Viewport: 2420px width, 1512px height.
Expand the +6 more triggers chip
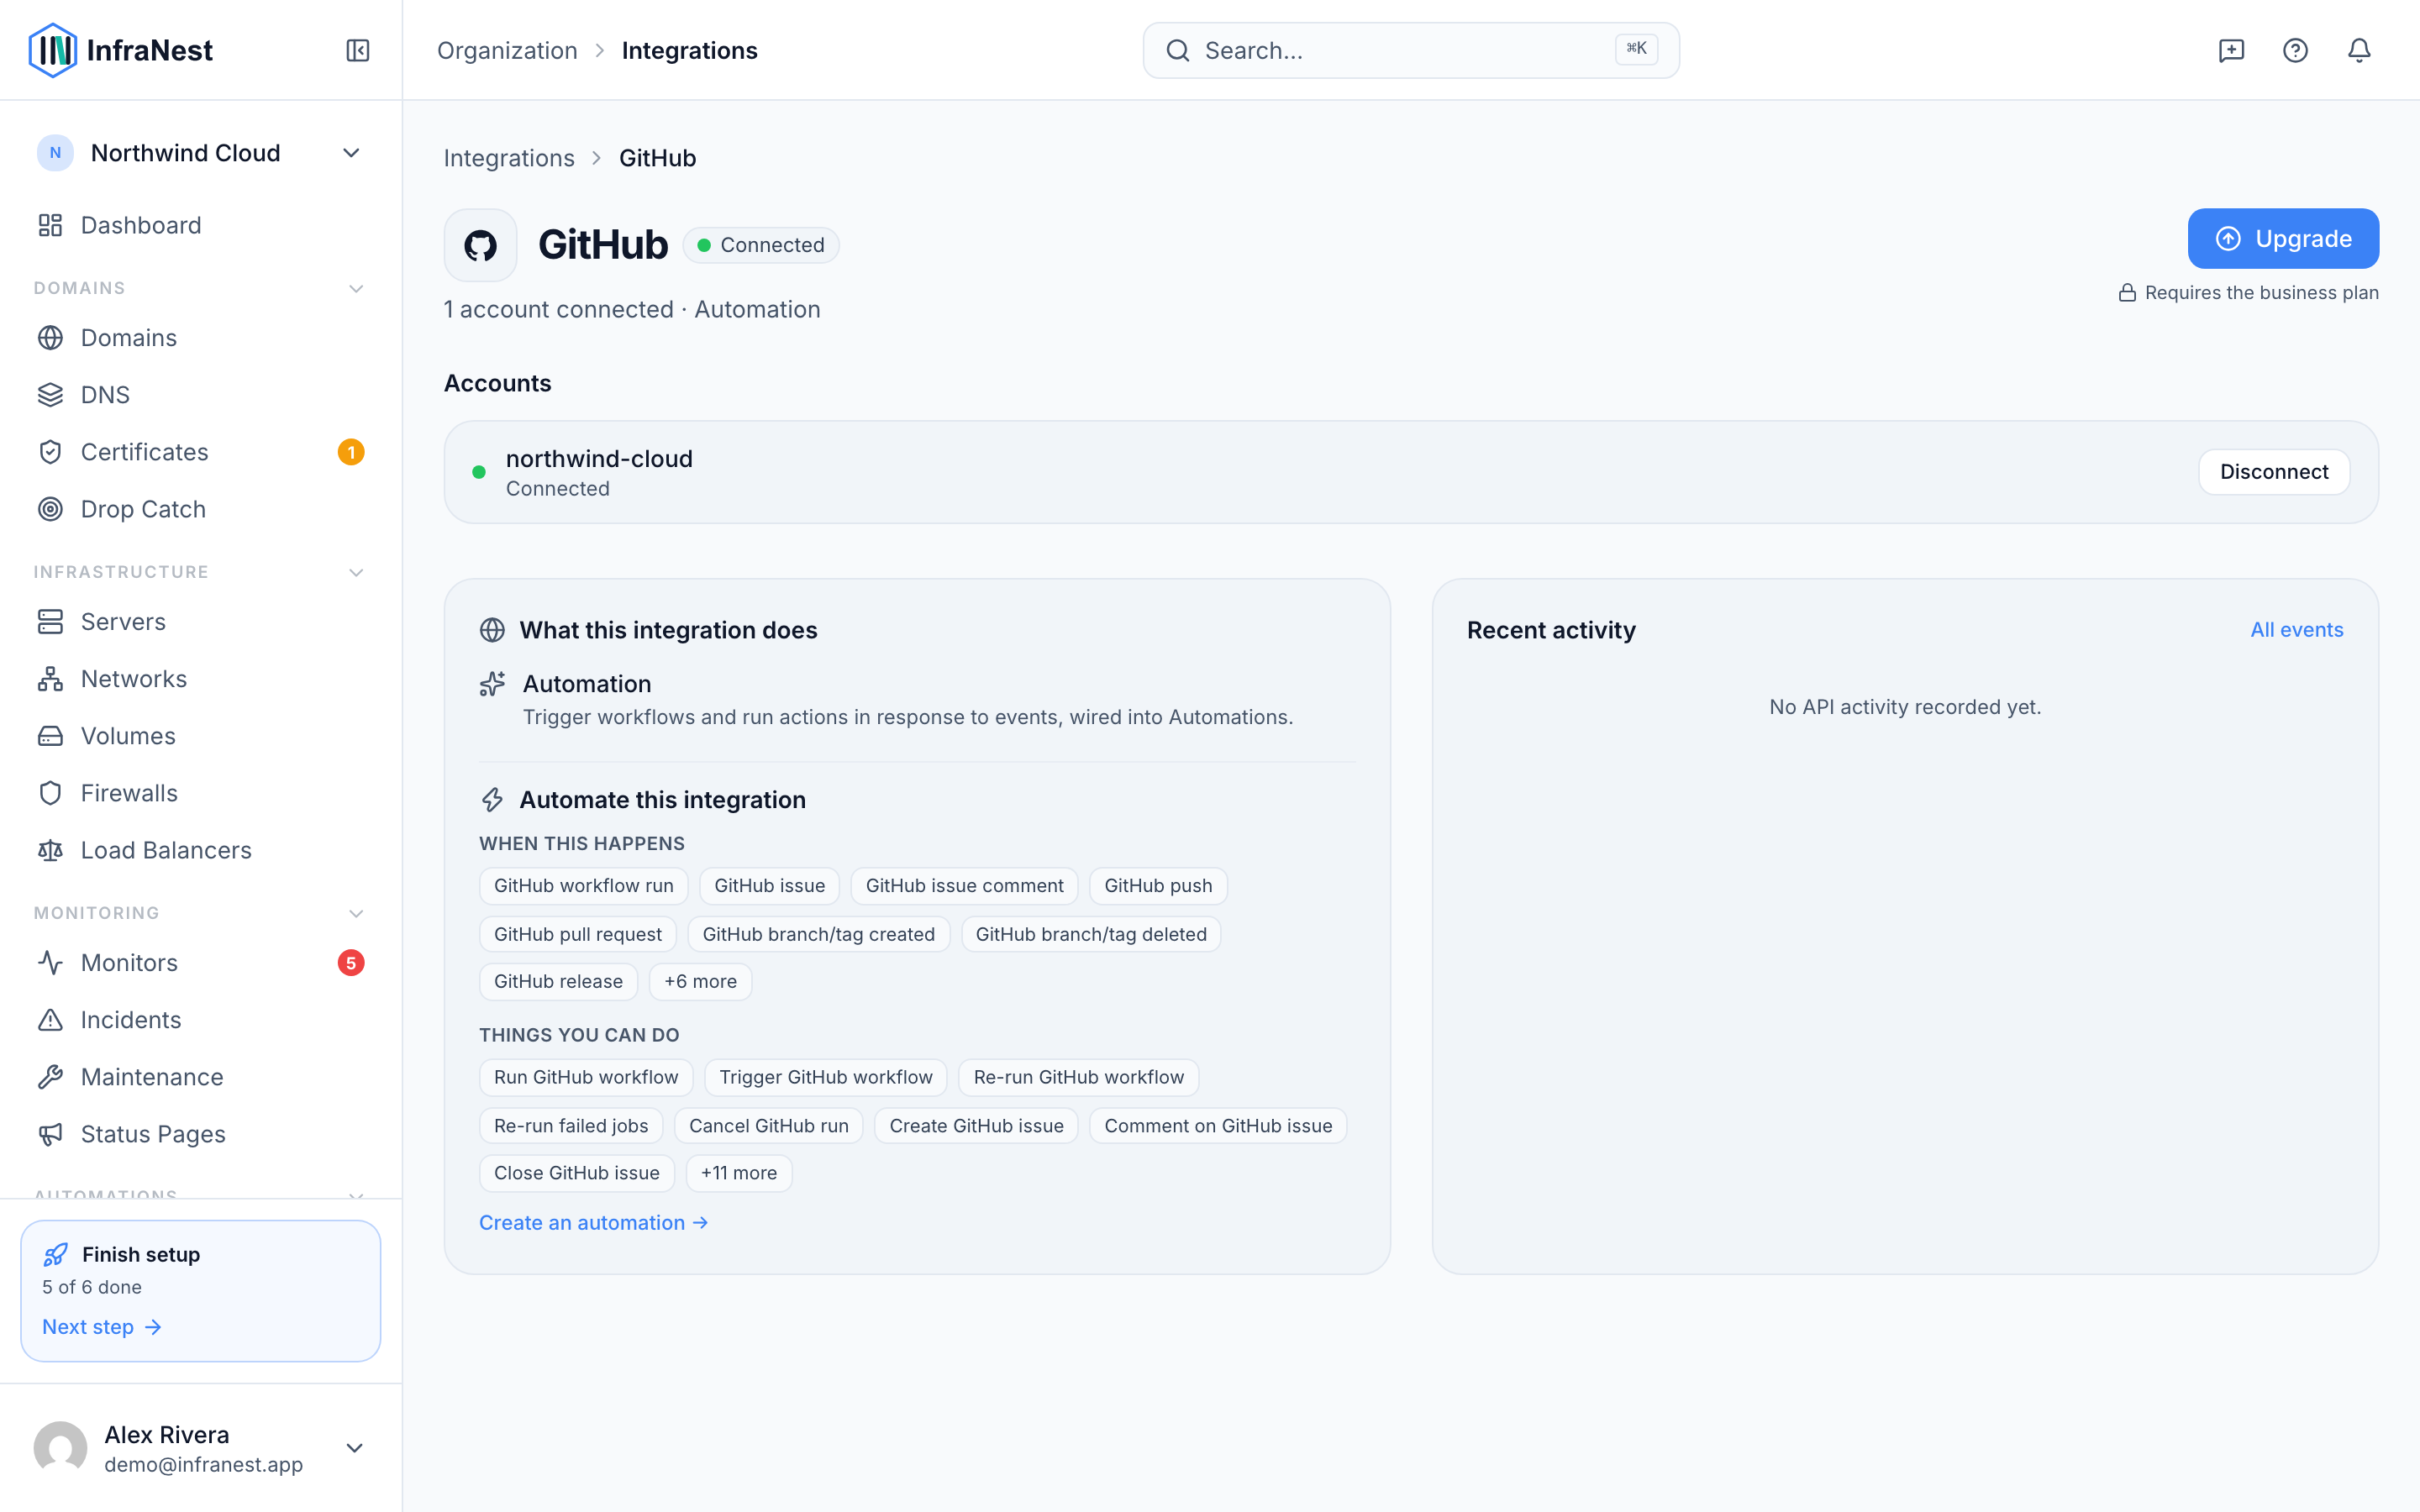(x=700, y=982)
